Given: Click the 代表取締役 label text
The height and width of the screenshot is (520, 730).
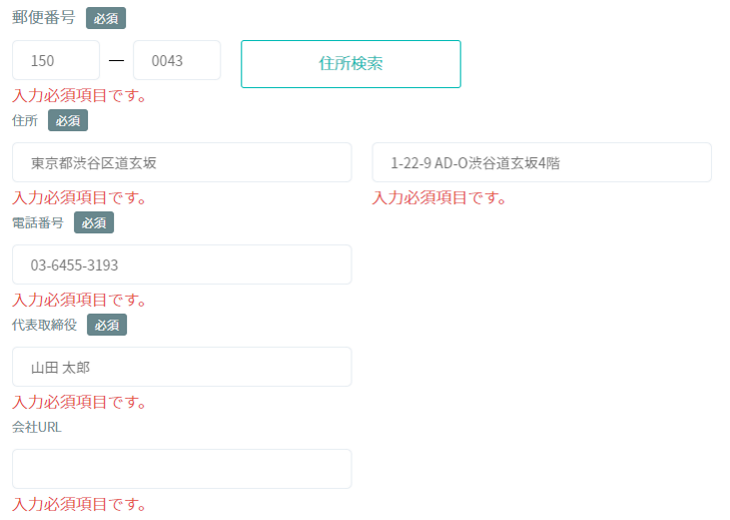Looking at the screenshot, I should click(44, 325).
